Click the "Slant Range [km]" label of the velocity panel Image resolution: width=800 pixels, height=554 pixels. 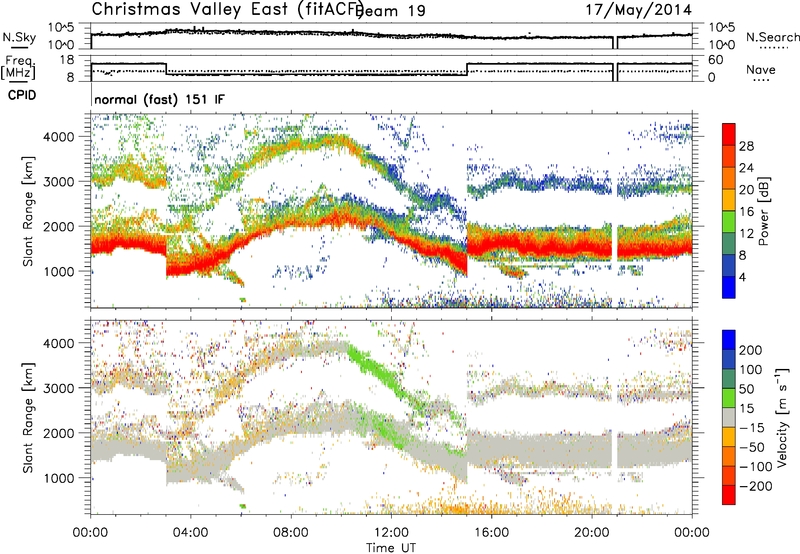[28, 418]
